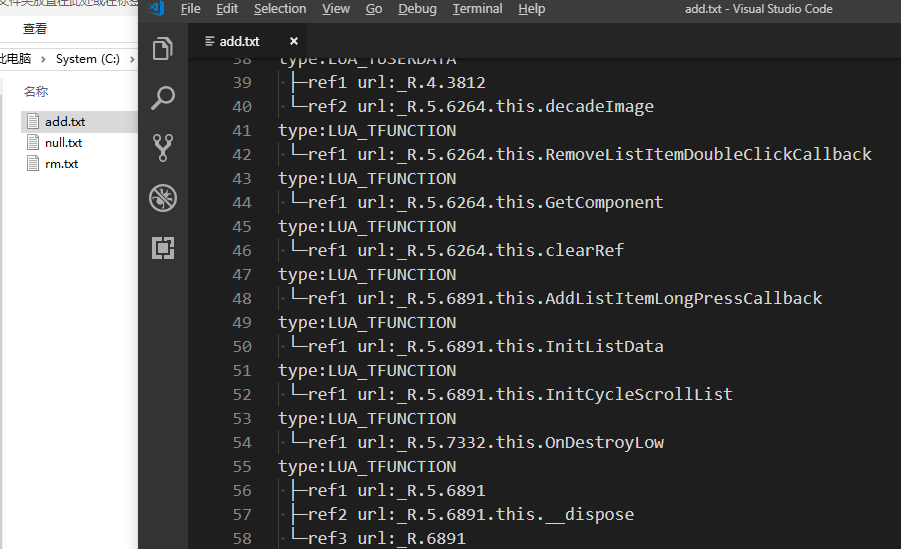The image size is (901, 549).
Task: Open the Debug menu
Action: pos(417,9)
